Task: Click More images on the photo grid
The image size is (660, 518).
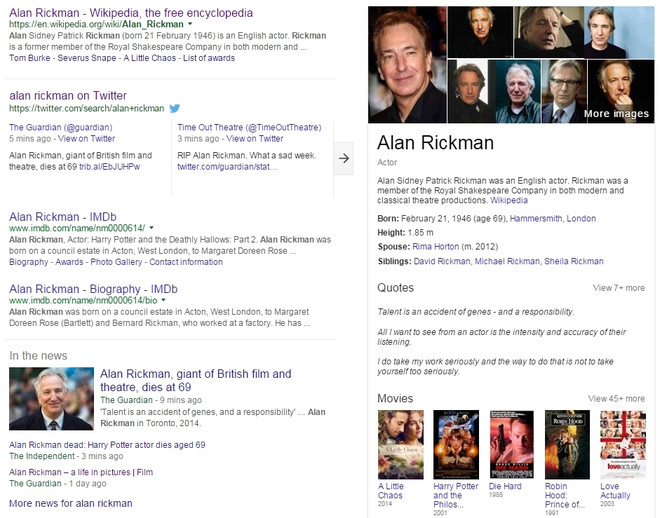Action: (616, 114)
